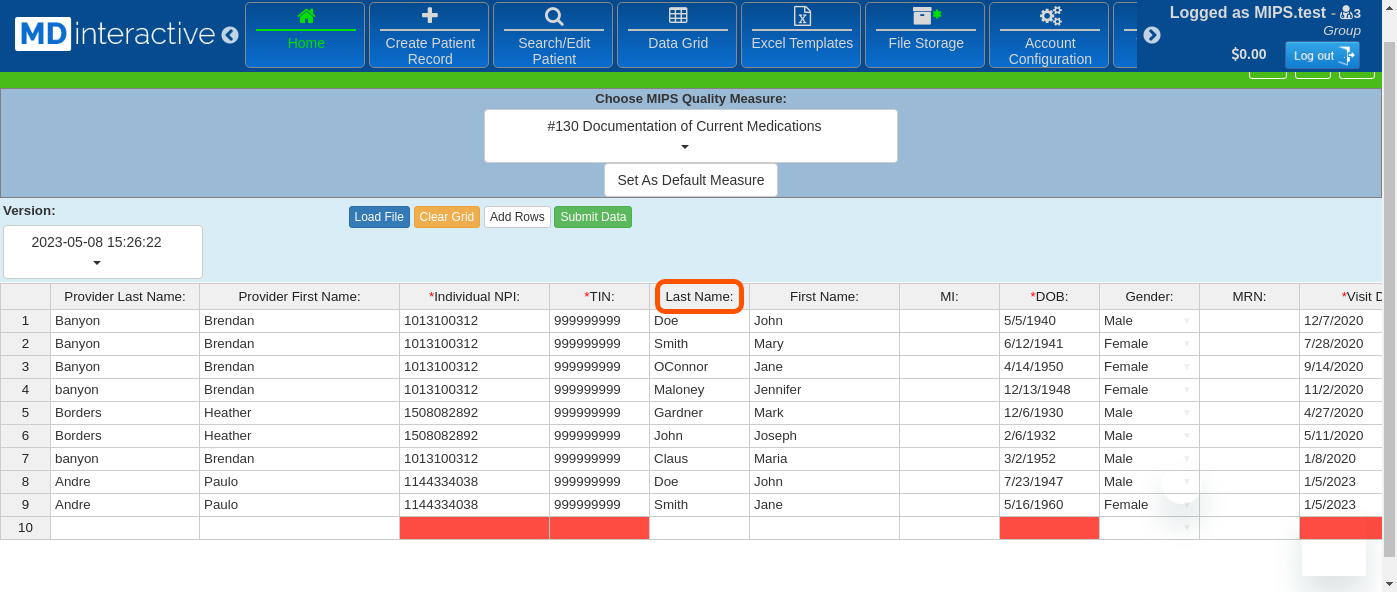The width and height of the screenshot is (1397, 592).
Task: Open the Excel Templates spreadsheet icon
Action: tap(802, 16)
